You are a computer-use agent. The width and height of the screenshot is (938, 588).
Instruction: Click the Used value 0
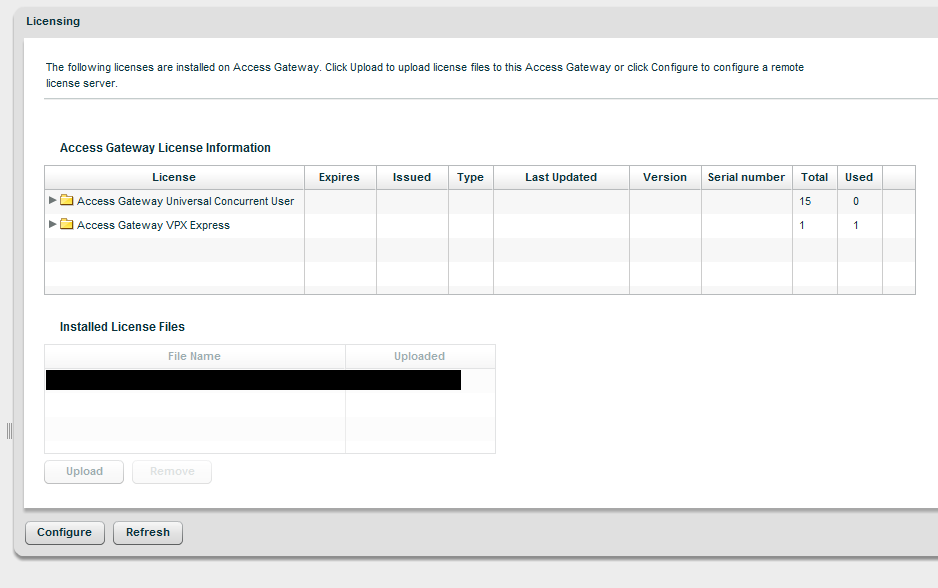pos(856,202)
